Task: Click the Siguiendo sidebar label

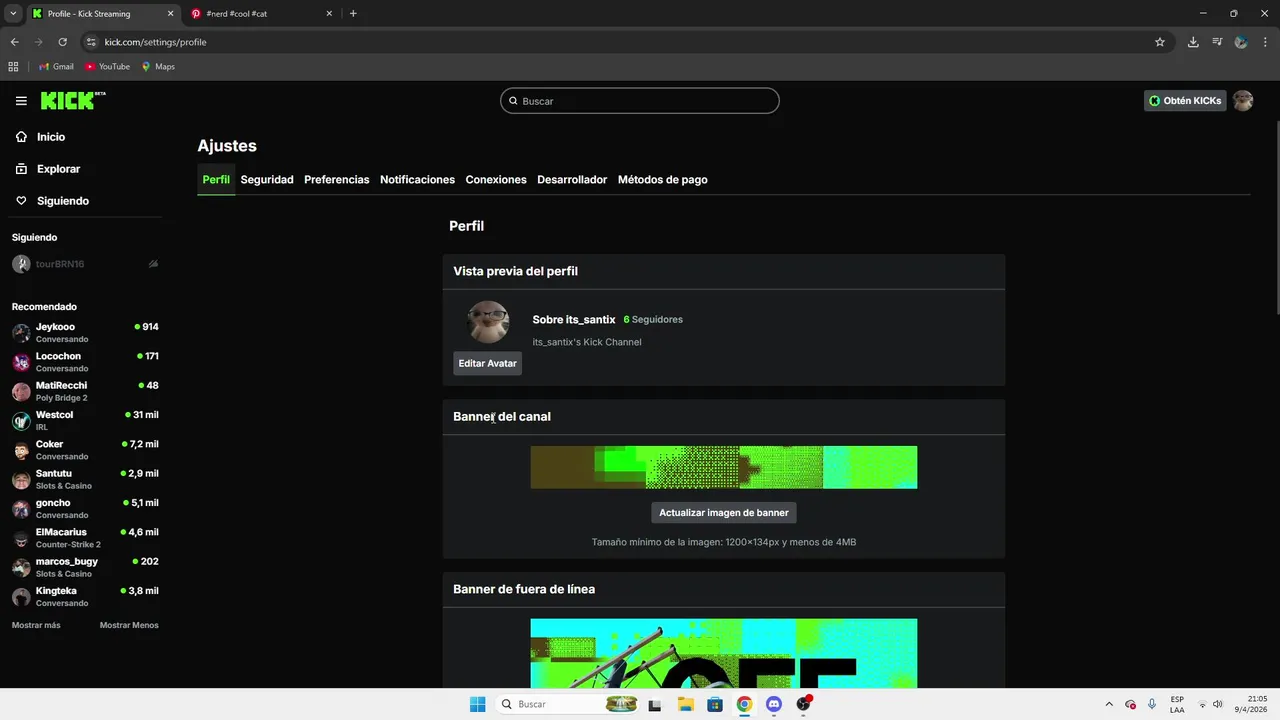Action: 63,201
